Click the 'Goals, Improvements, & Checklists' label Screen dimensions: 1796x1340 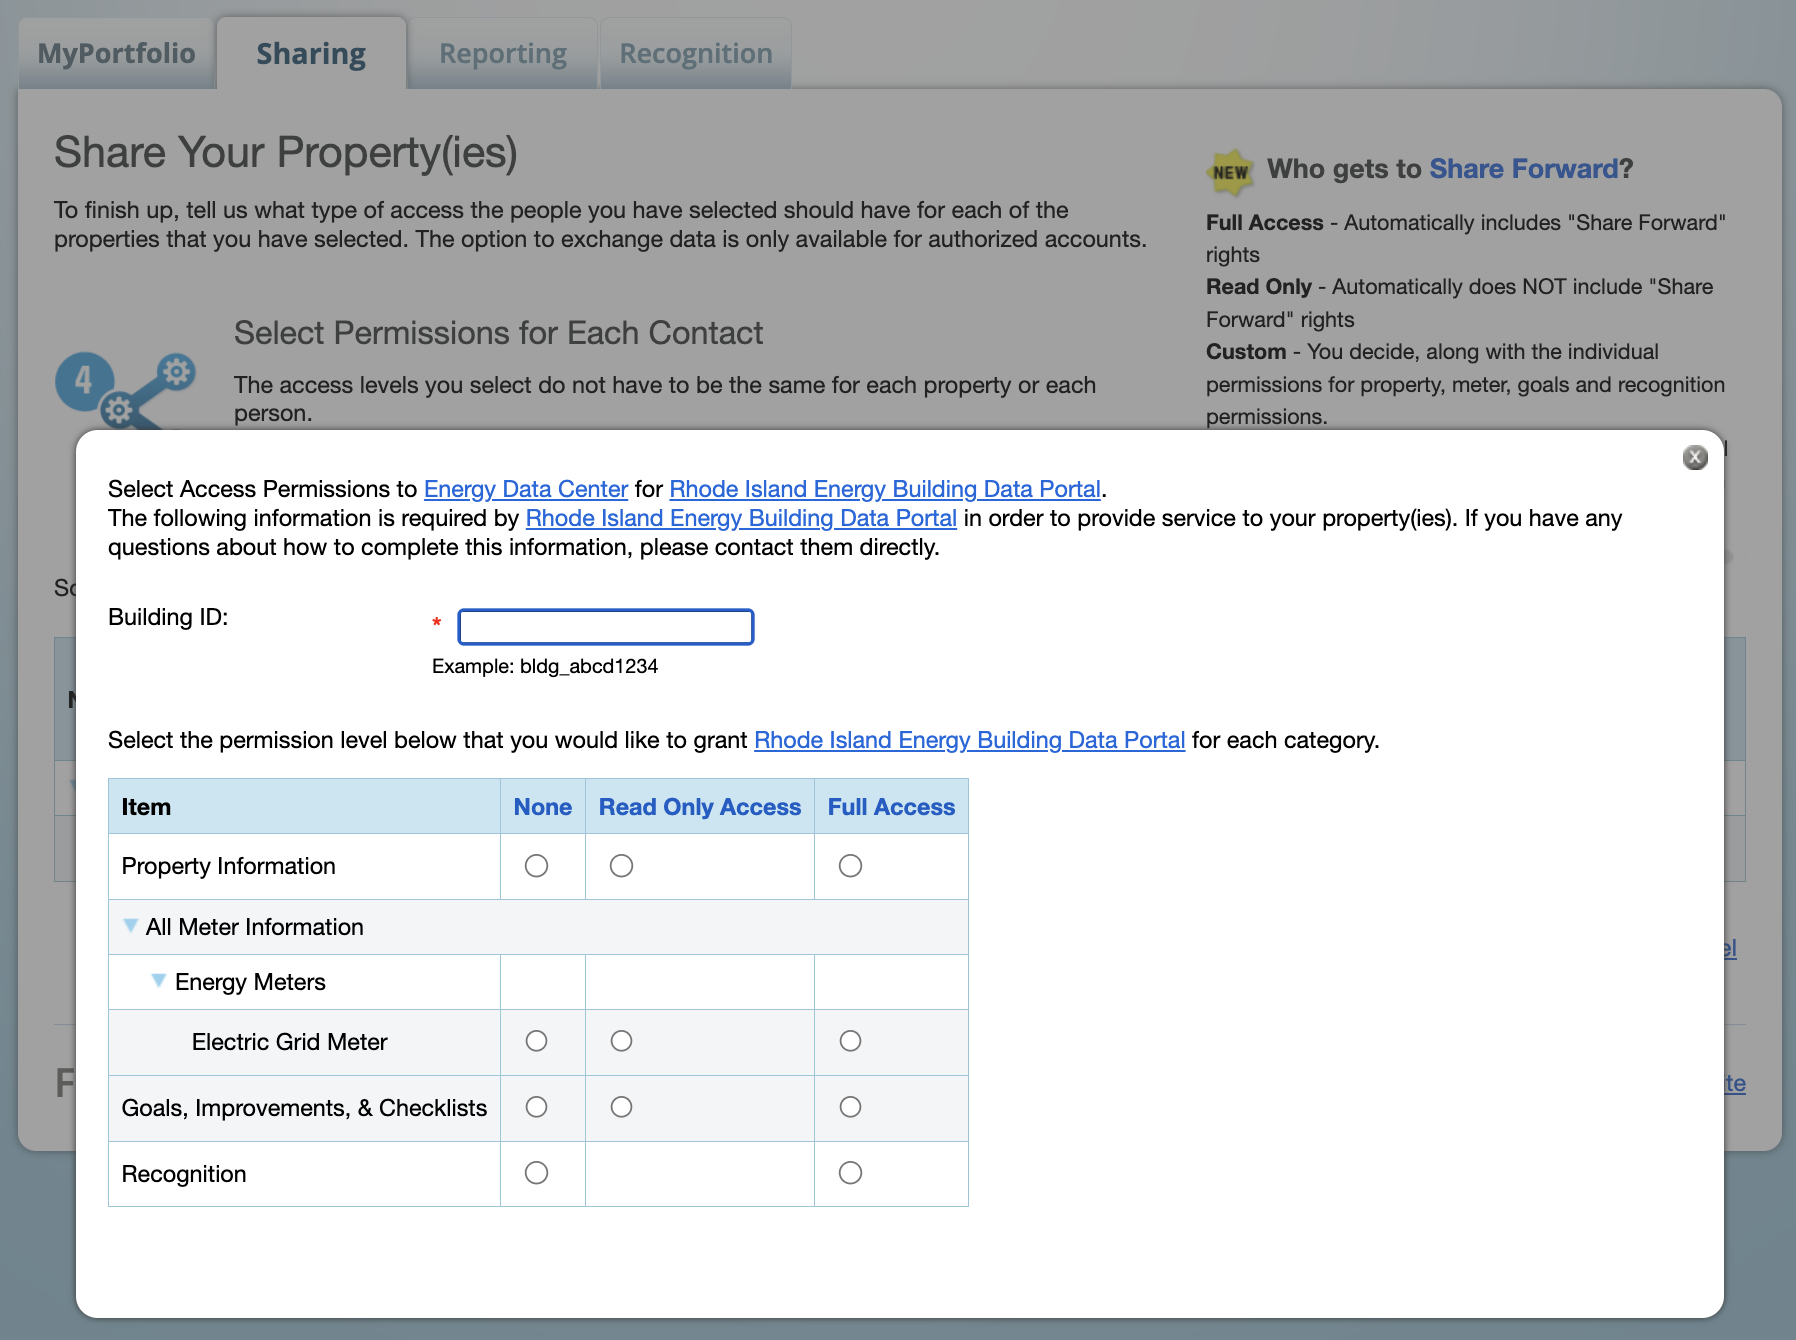(x=304, y=1108)
